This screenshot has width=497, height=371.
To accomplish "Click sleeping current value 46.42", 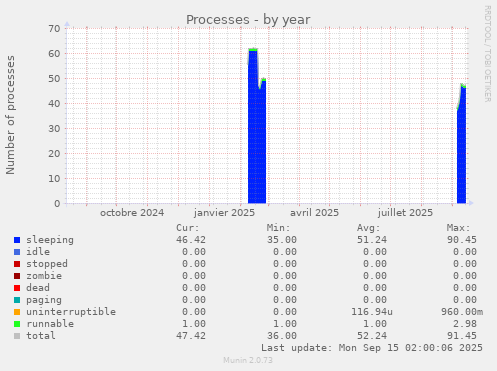I will [x=191, y=240].
